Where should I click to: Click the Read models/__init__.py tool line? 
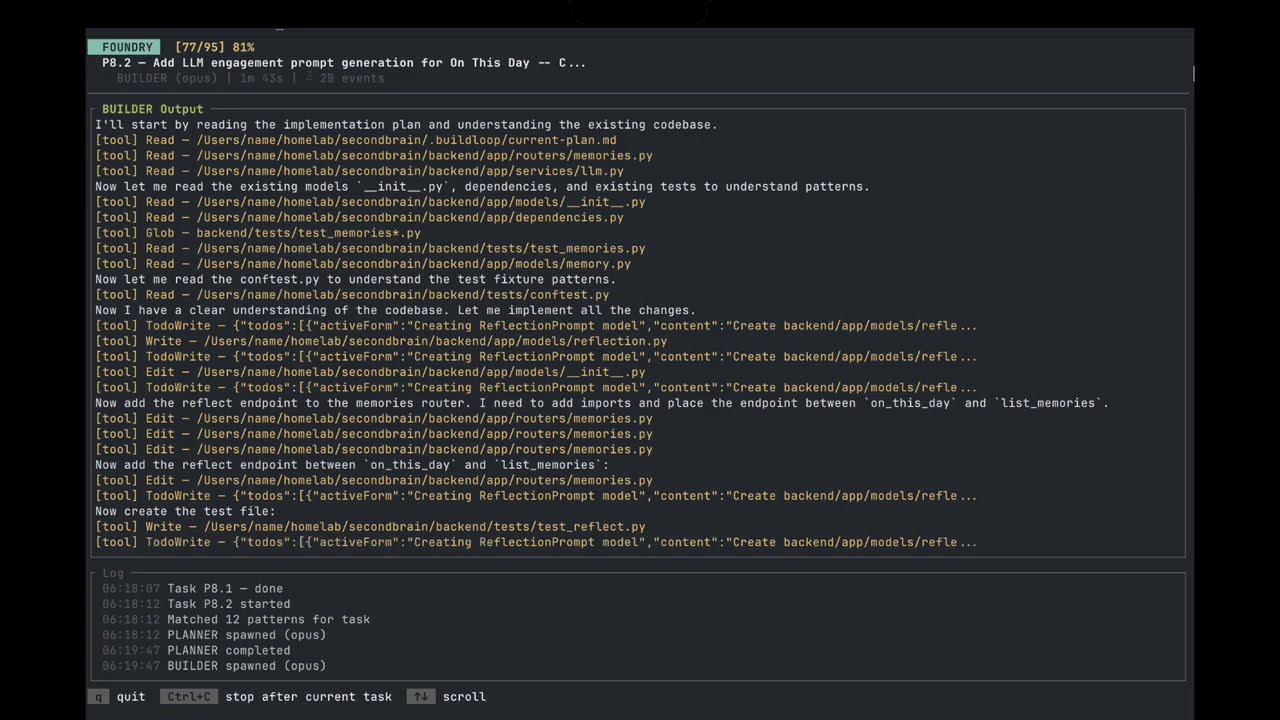tap(370, 202)
